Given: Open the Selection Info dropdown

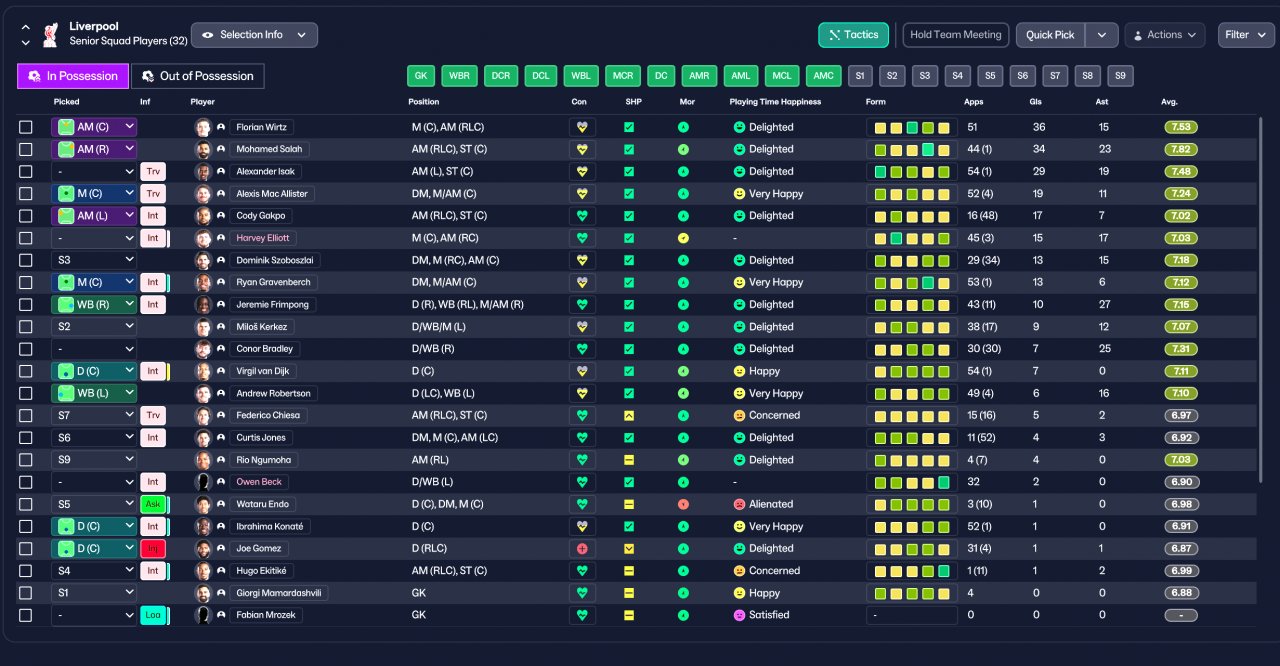Looking at the screenshot, I should pos(254,35).
